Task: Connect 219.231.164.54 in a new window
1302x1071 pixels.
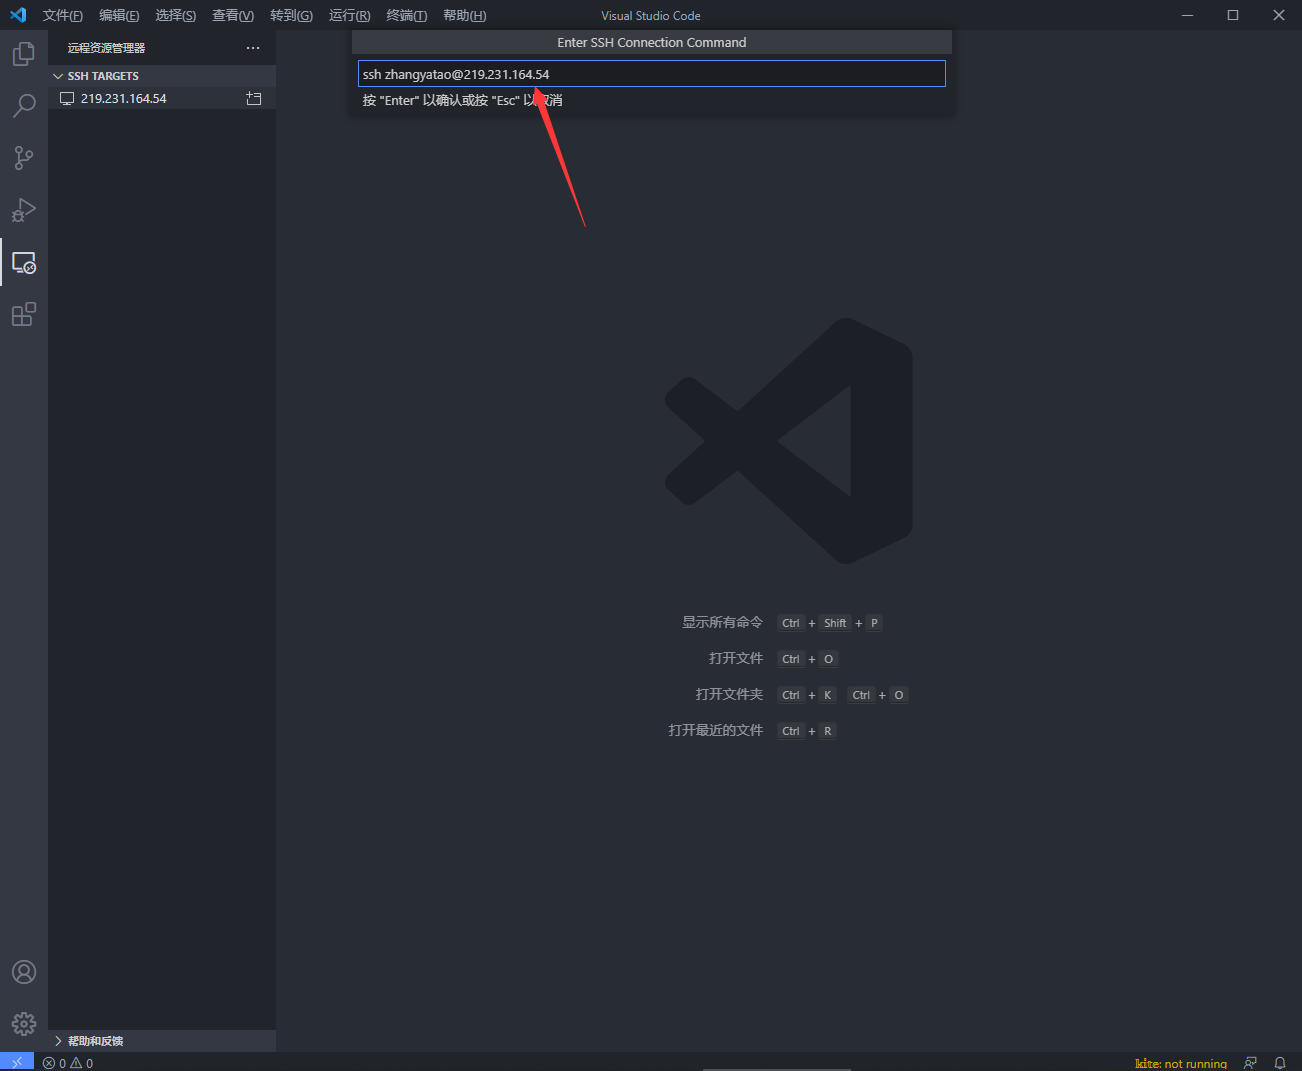Action: pos(254,98)
